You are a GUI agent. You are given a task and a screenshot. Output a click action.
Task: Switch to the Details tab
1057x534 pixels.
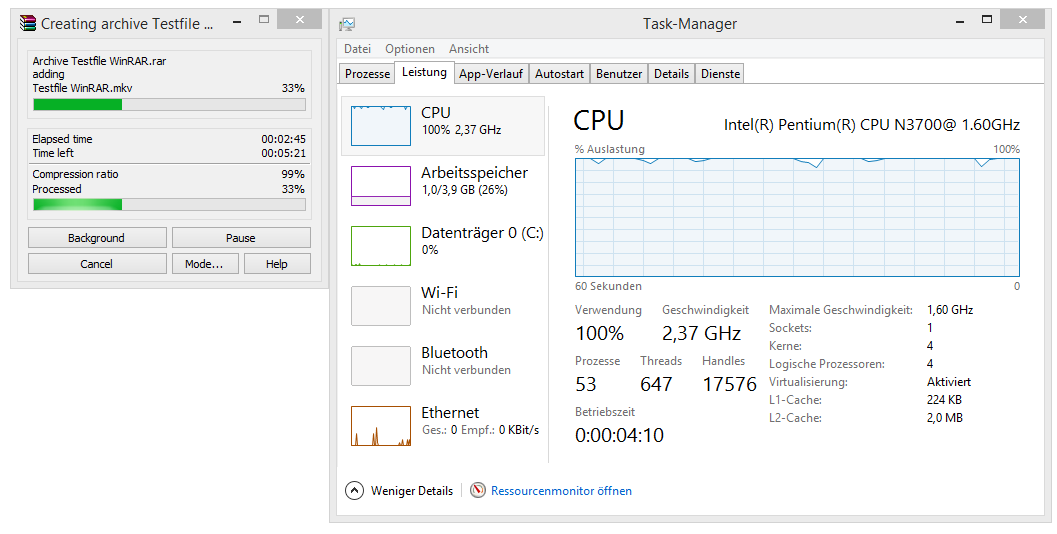click(x=671, y=73)
